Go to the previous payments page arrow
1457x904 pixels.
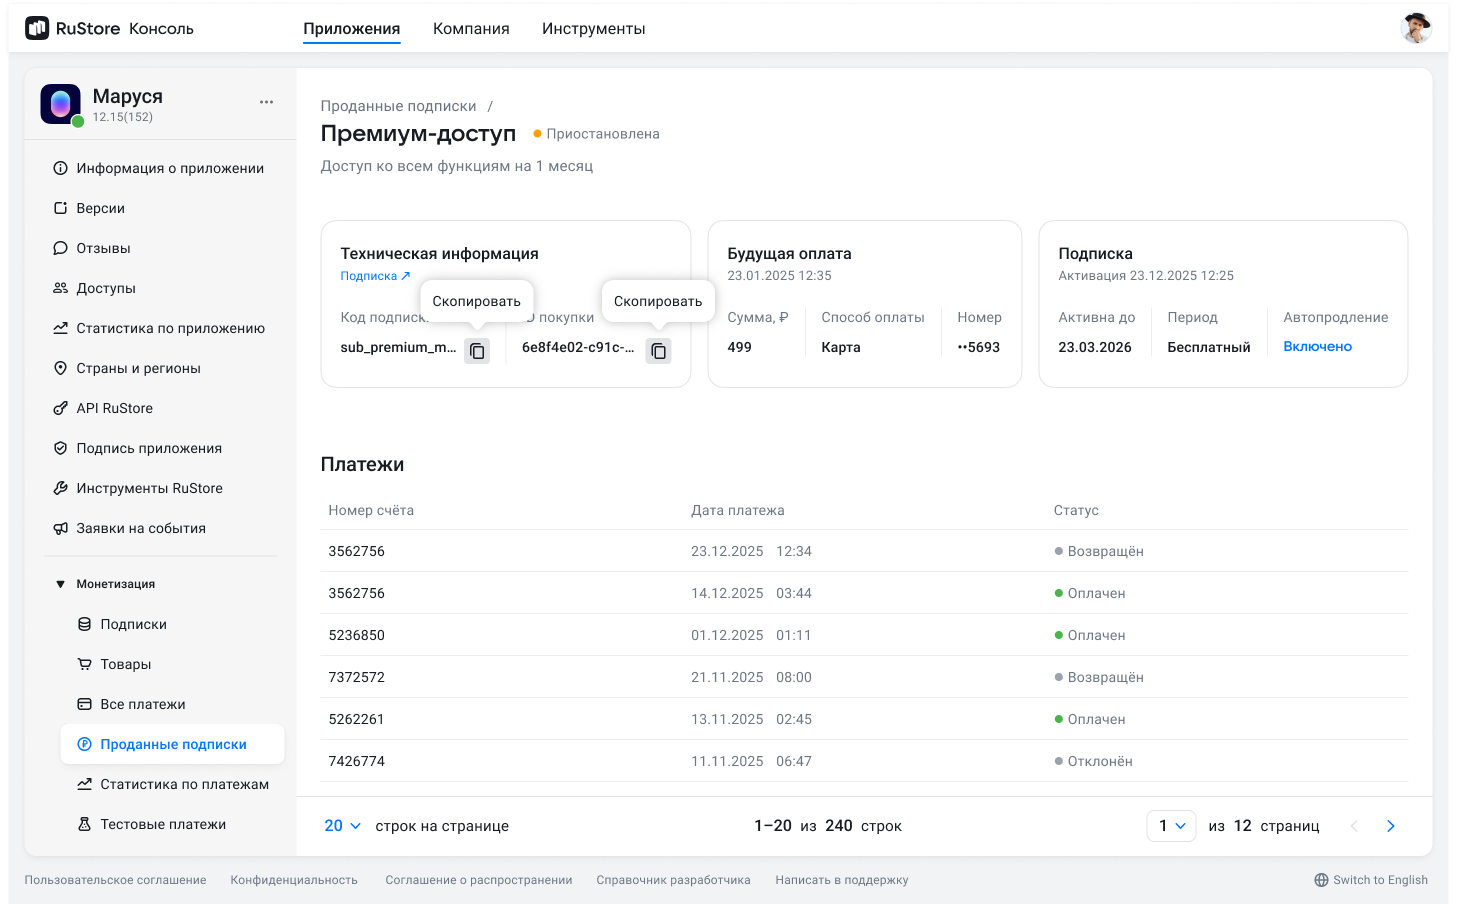(1354, 826)
